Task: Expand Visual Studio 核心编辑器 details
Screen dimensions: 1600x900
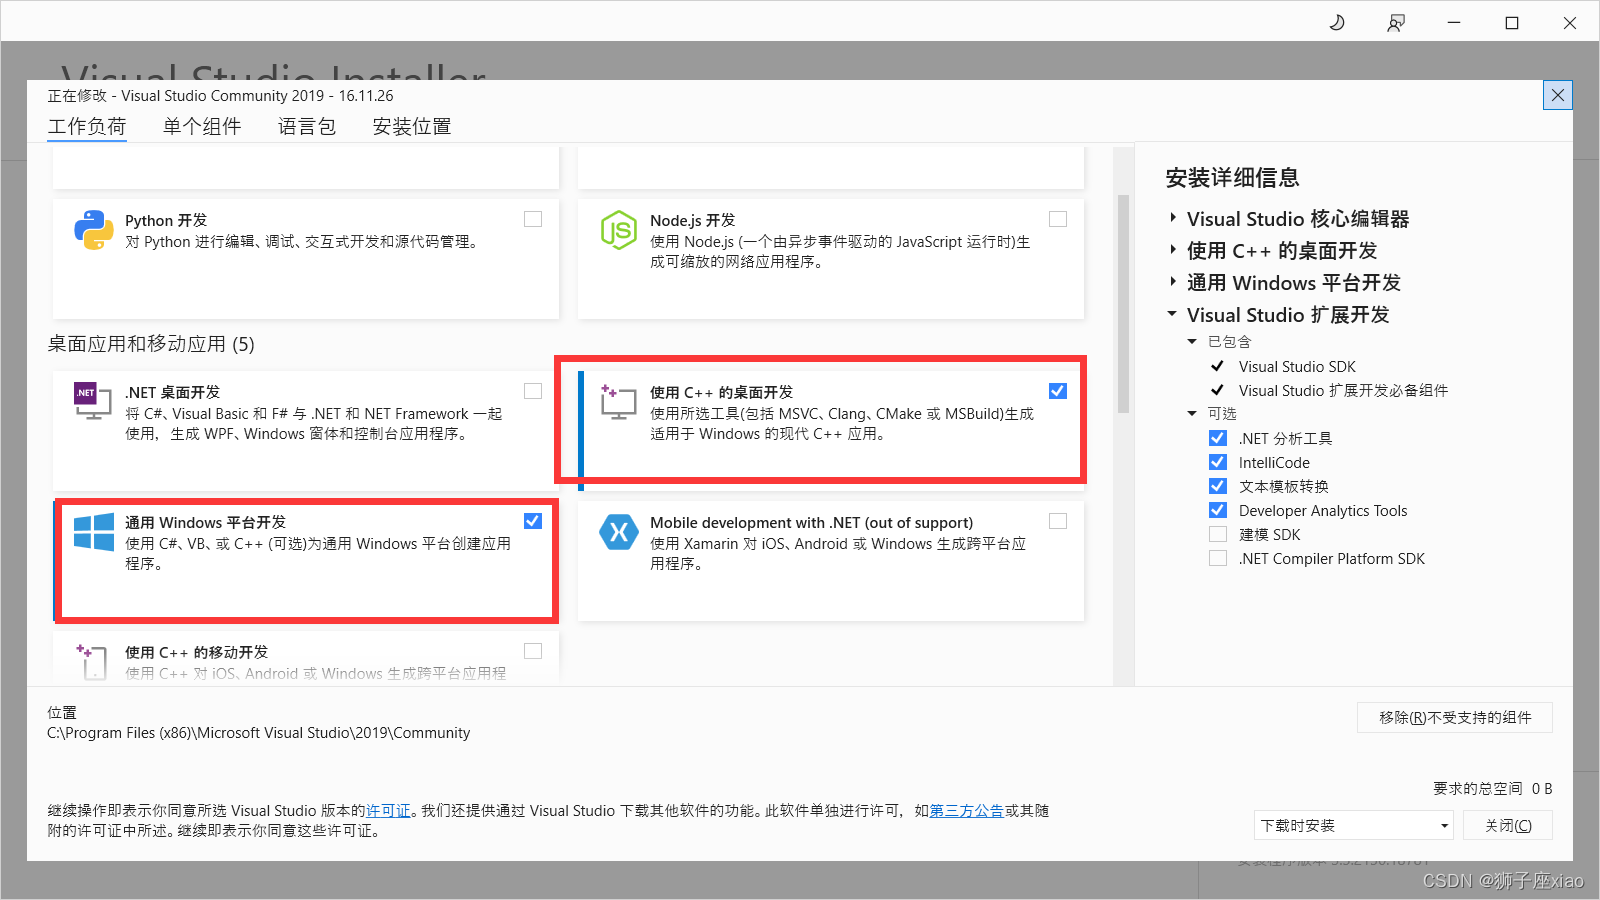Action: (1173, 218)
